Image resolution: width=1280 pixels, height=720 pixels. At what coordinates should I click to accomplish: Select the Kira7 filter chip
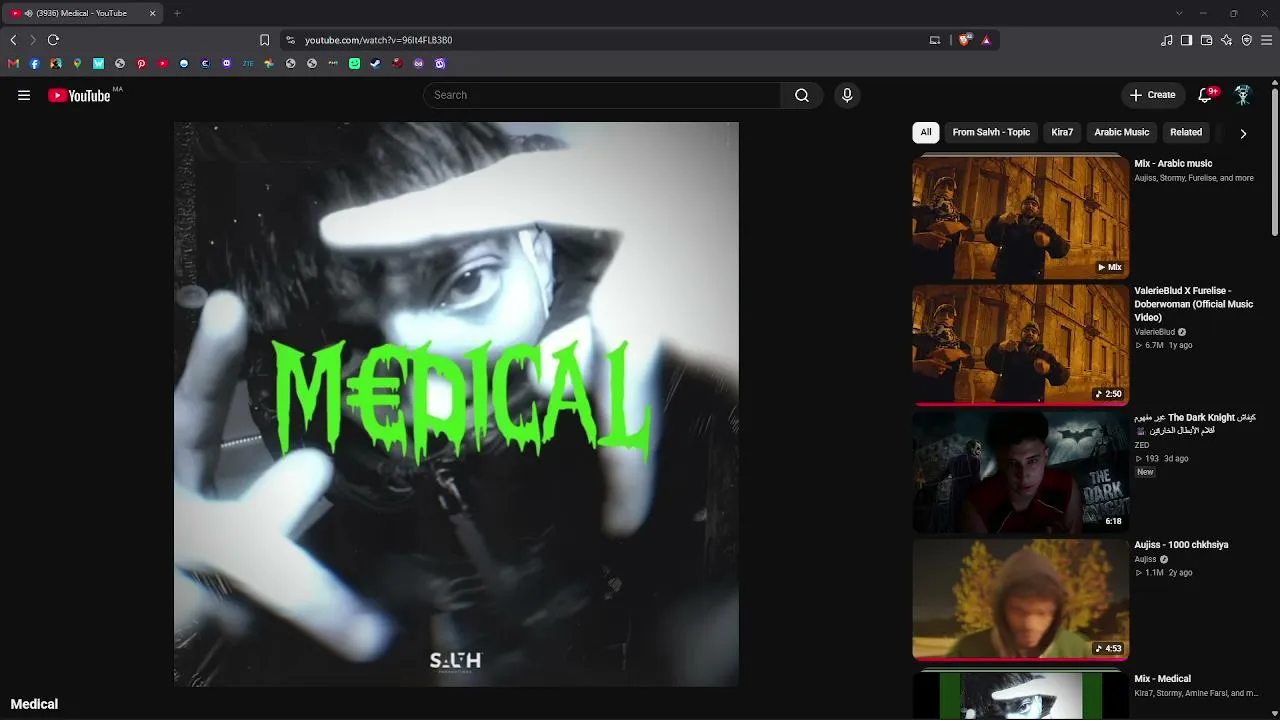point(1062,132)
